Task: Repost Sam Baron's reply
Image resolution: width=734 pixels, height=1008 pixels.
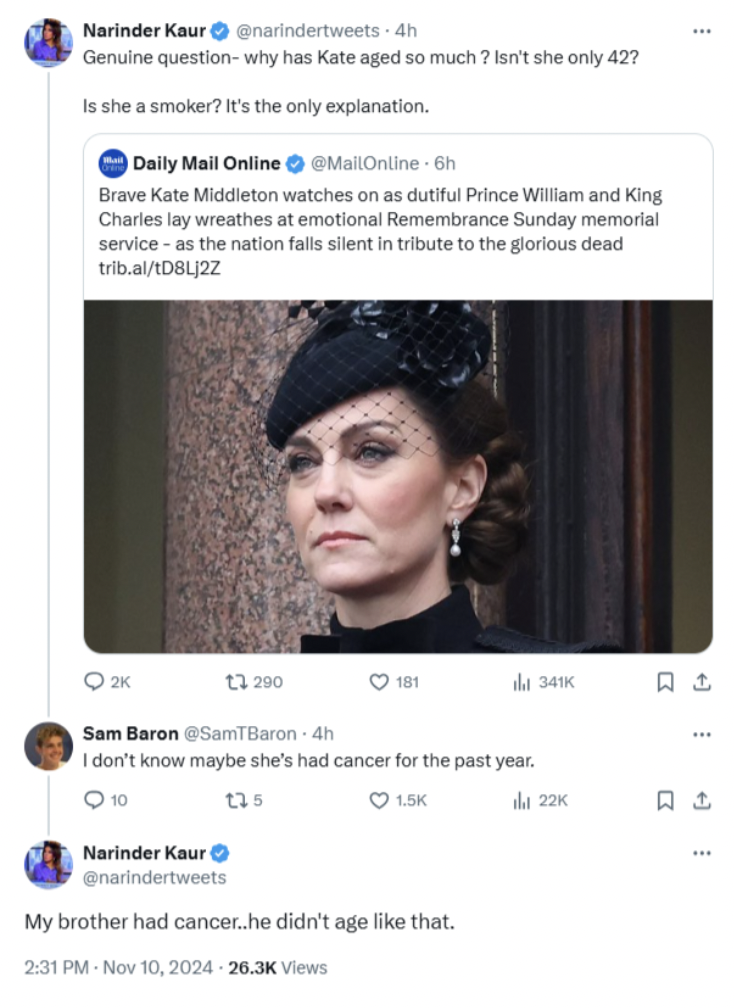Action: [x=239, y=800]
